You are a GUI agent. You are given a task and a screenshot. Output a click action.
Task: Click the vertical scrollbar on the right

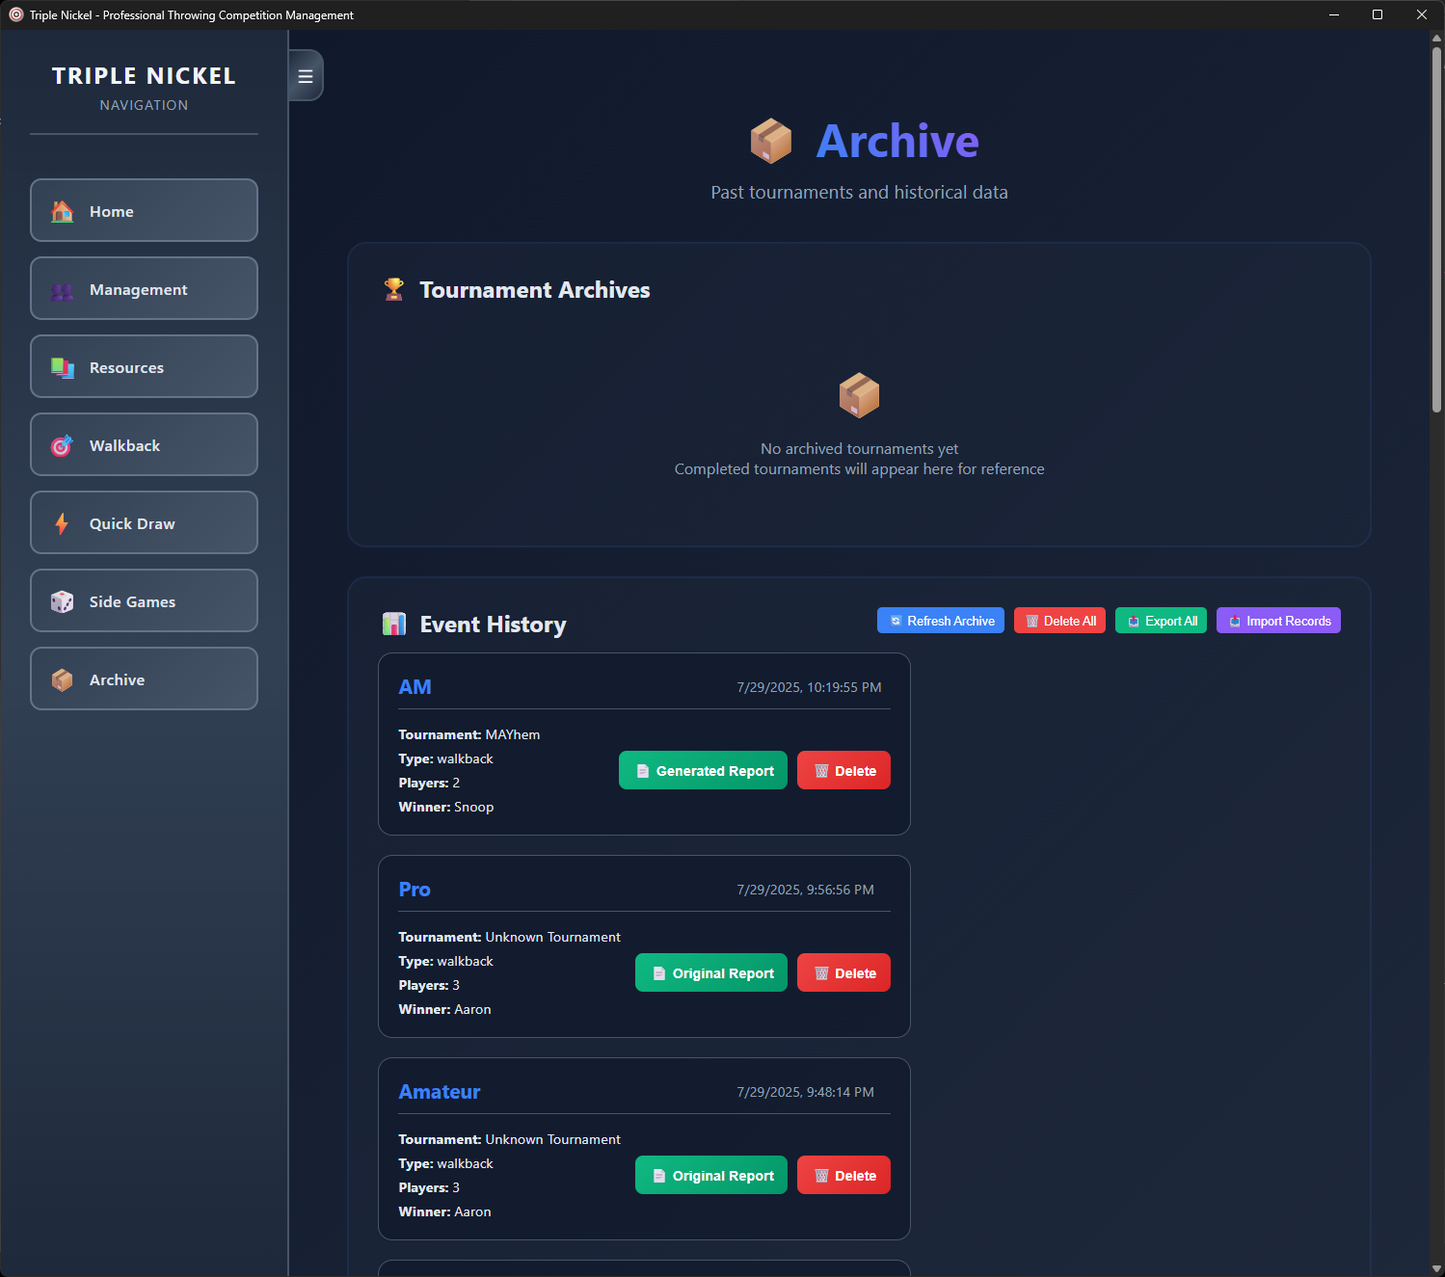pos(1436,230)
